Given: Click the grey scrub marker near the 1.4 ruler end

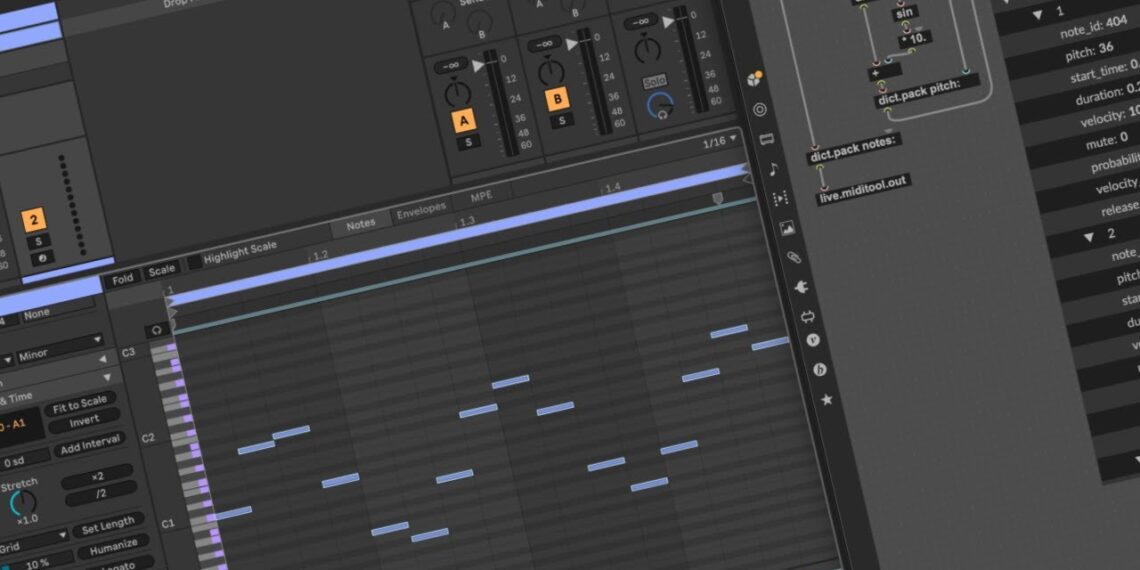Looking at the screenshot, I should click(x=718, y=198).
